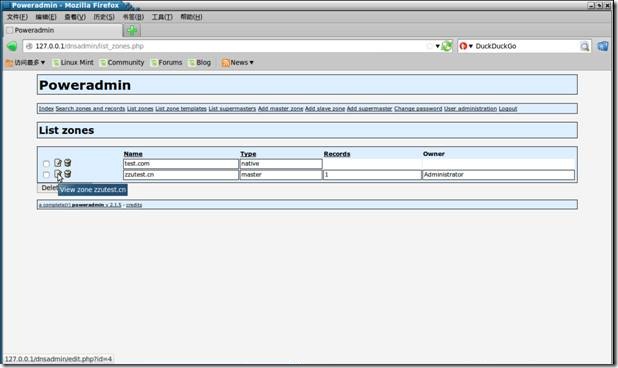Screen dimensions: 618x368
Task: Select the Poweradmin browser tab
Action: pyautogui.click(x=63, y=30)
